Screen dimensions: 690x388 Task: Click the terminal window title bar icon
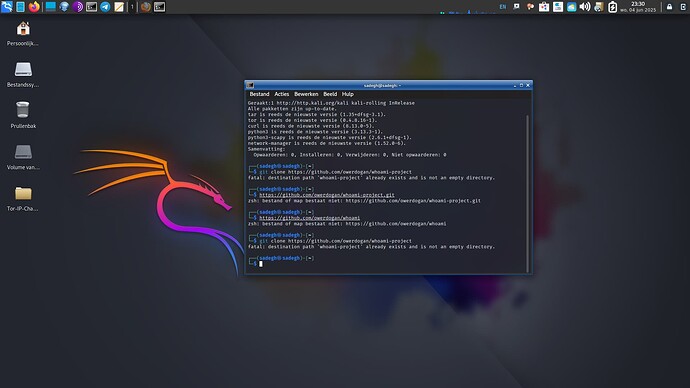pos(250,85)
